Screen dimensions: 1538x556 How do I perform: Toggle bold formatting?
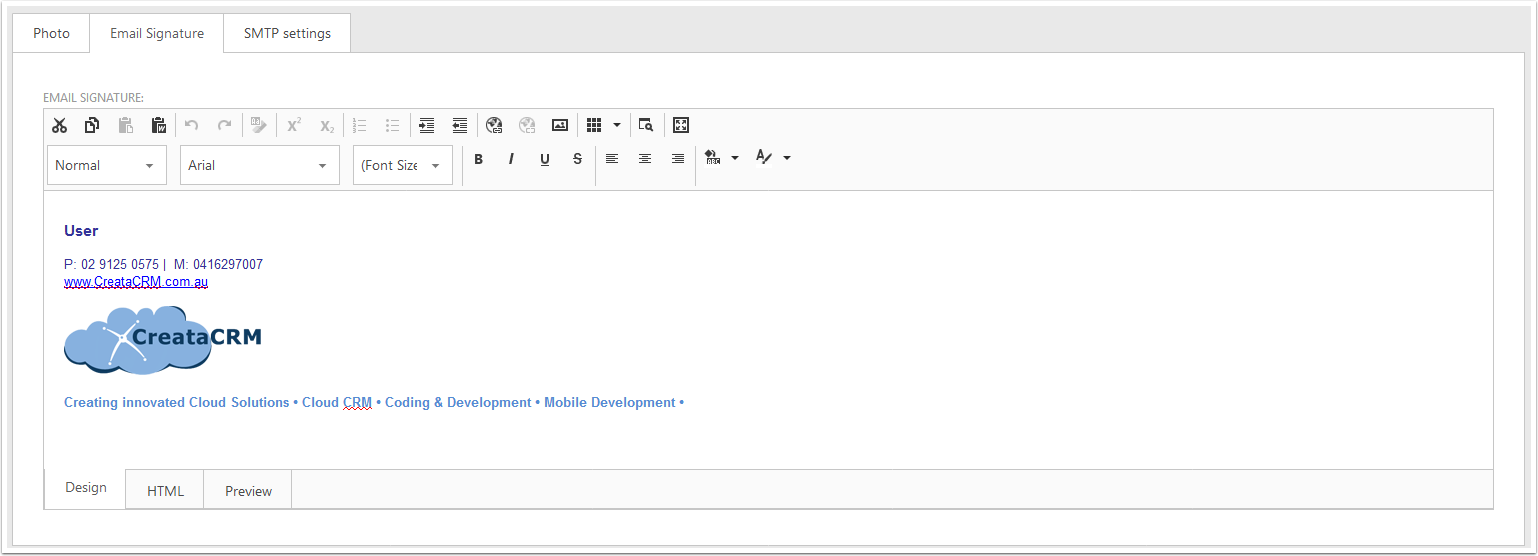tap(479, 159)
